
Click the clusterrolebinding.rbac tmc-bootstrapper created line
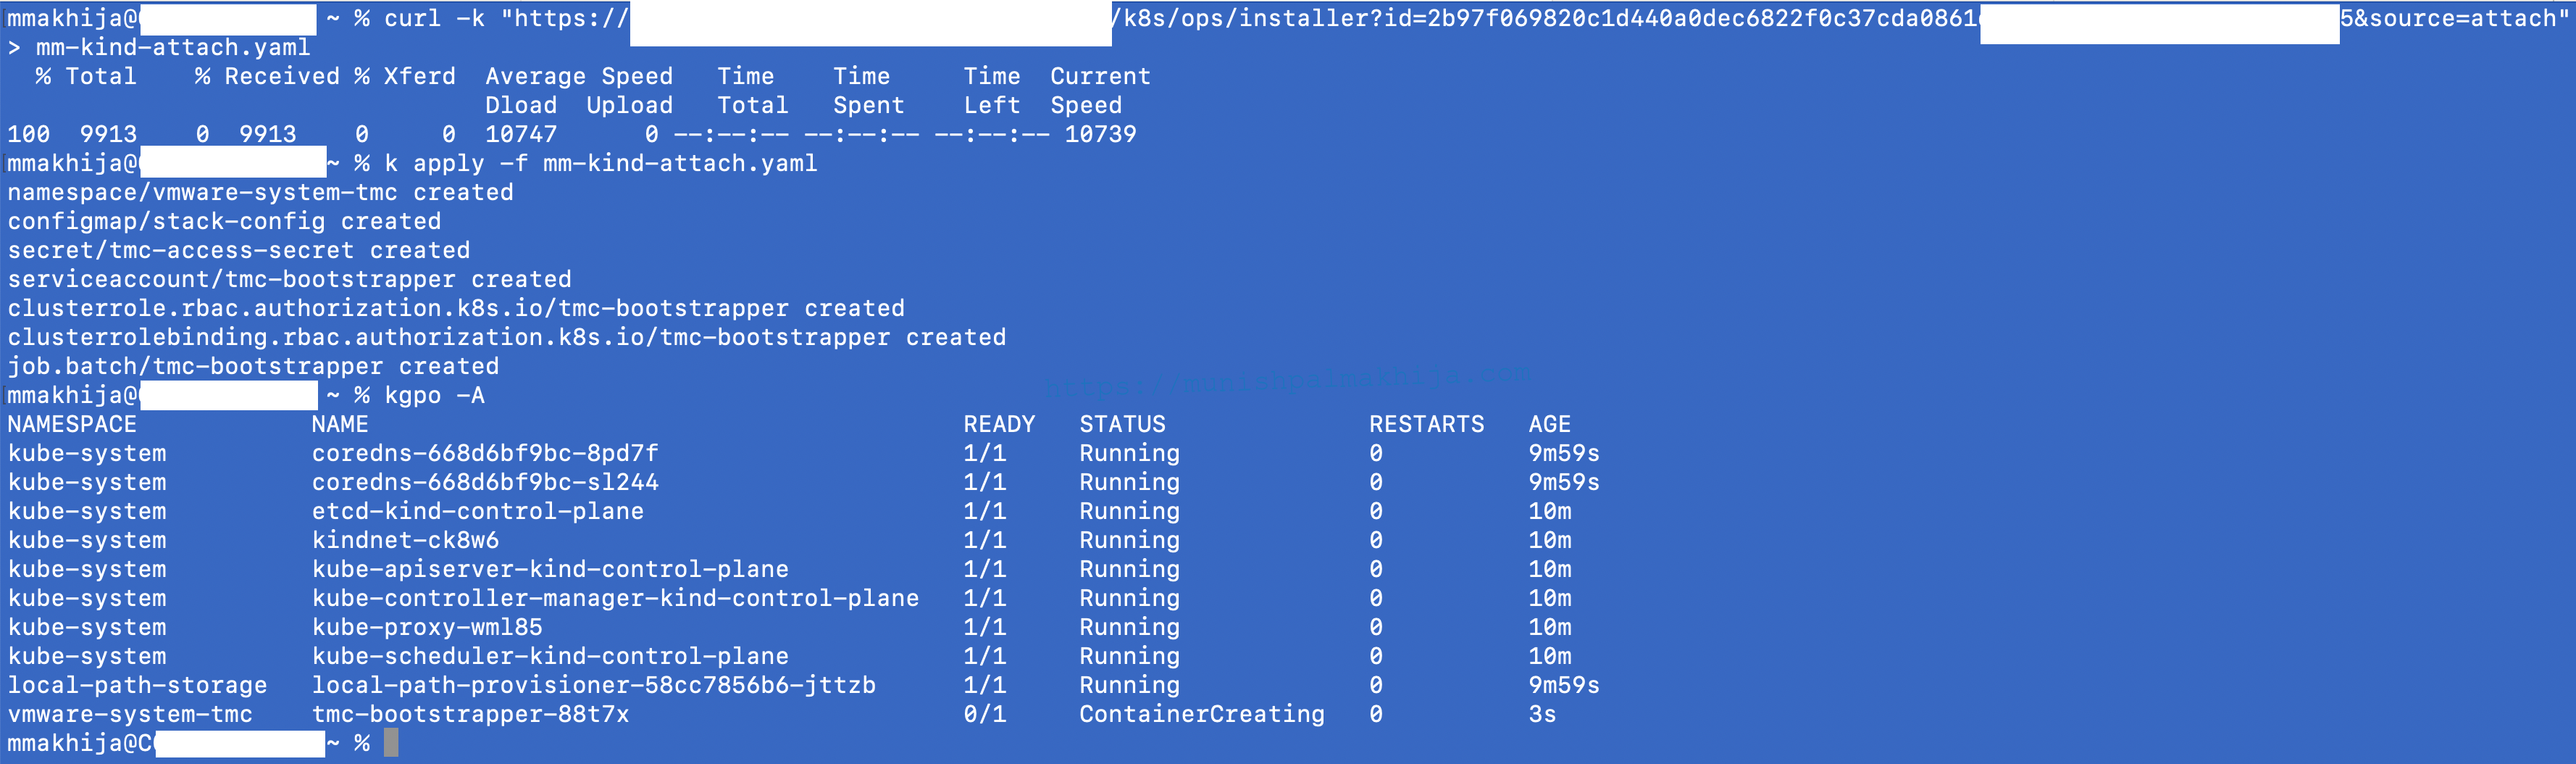coord(507,338)
